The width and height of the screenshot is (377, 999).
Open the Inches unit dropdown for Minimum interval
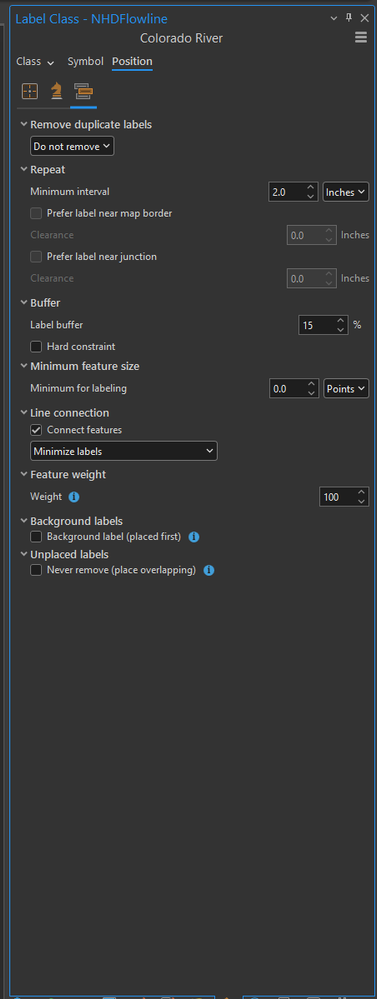point(346,192)
